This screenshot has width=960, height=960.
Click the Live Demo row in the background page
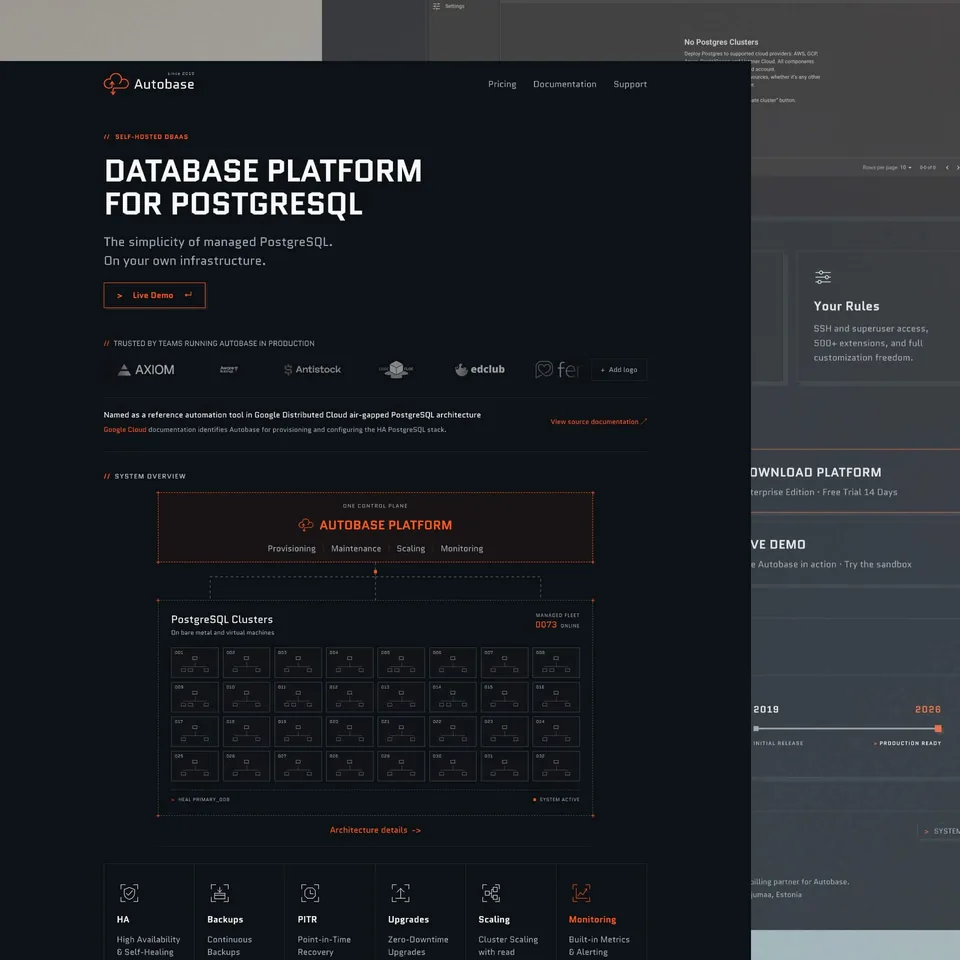[855, 553]
